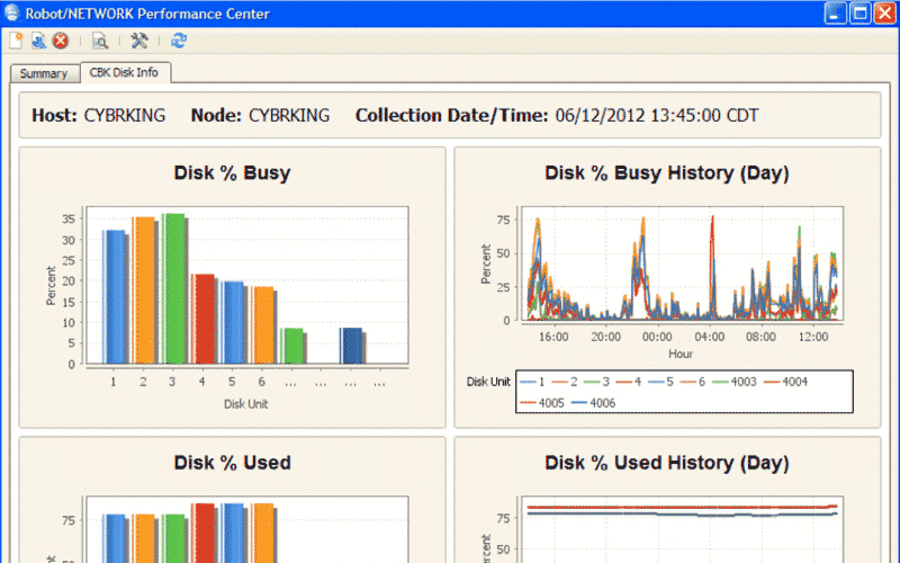Click legend entry 3 in Disk Unit legend
This screenshot has height=563, width=900.
[x=596, y=382]
